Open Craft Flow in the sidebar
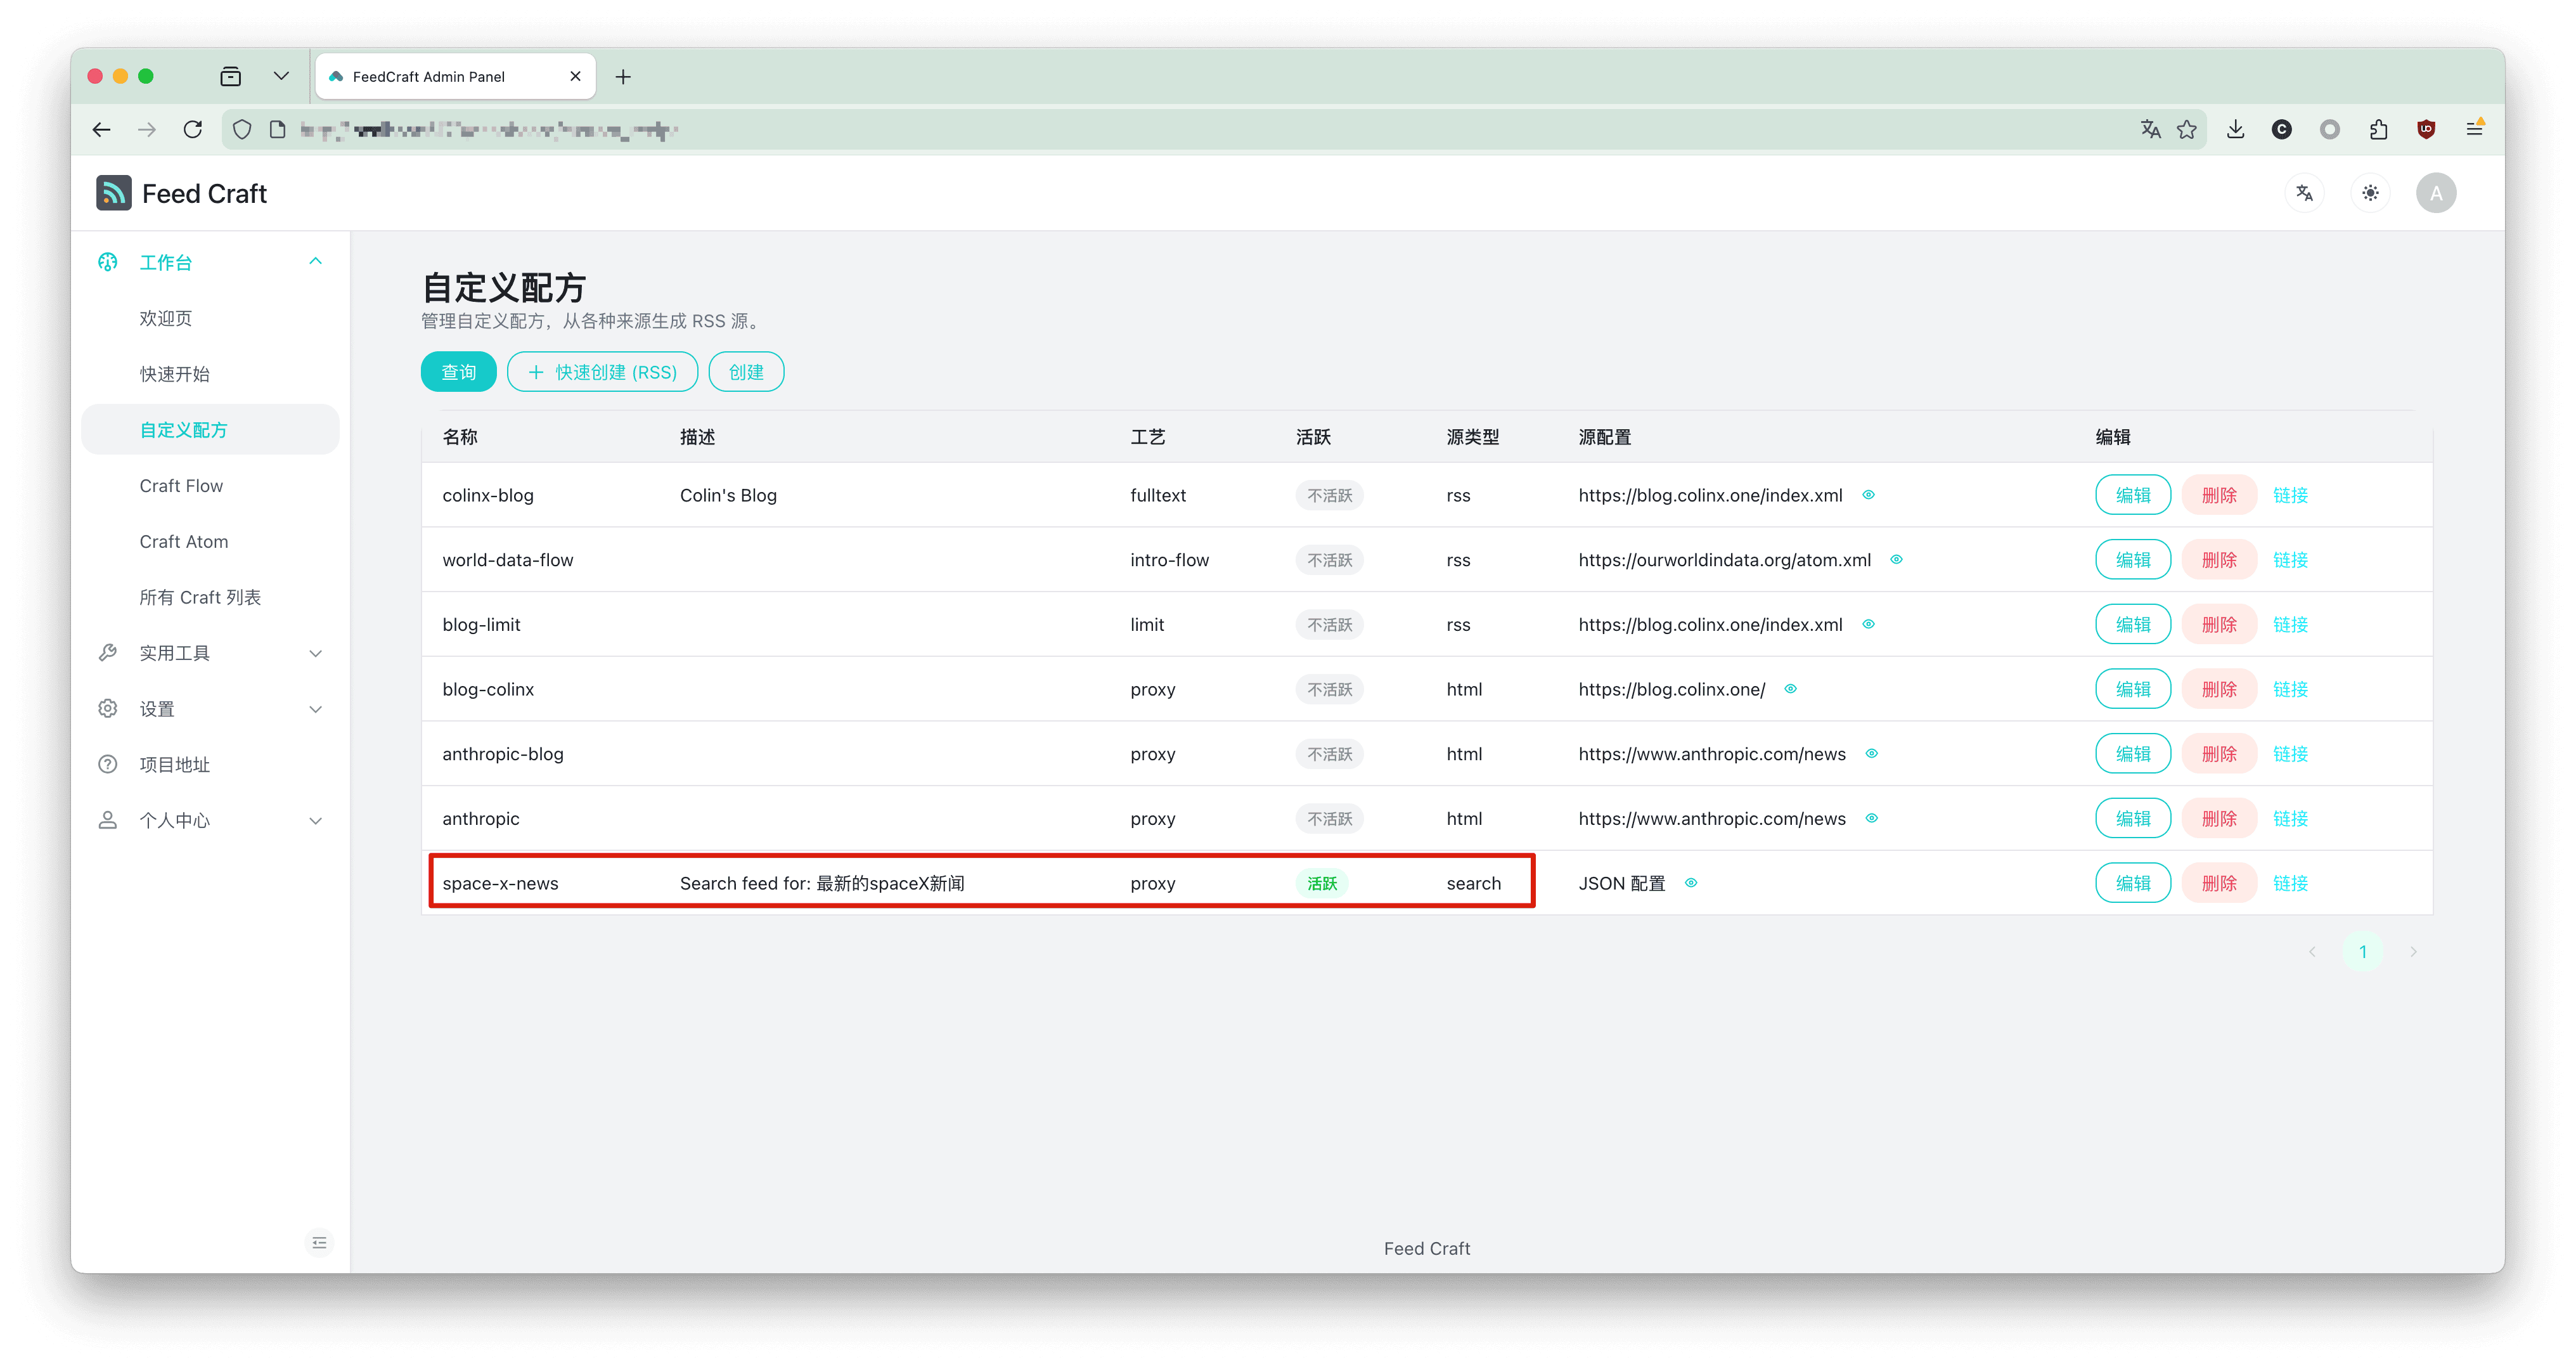2576x1367 pixels. (181, 486)
